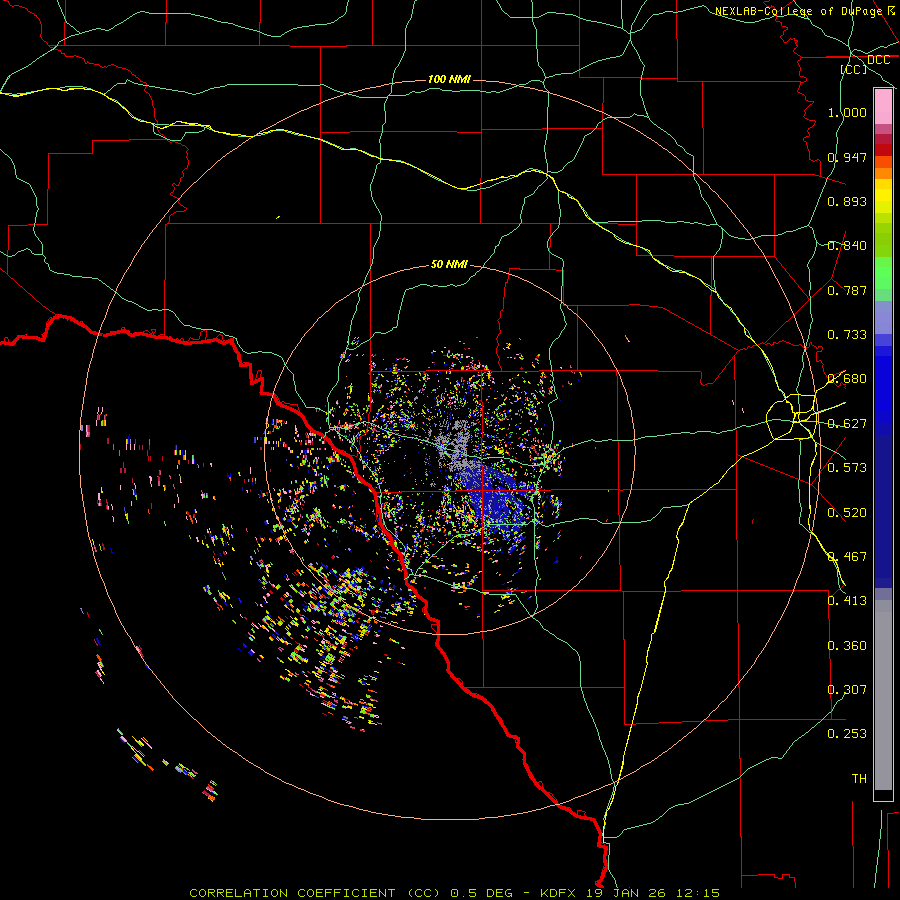Viewport: 900px width, 900px height.
Task: Click the 0.627 color scale value
Action: [847, 424]
